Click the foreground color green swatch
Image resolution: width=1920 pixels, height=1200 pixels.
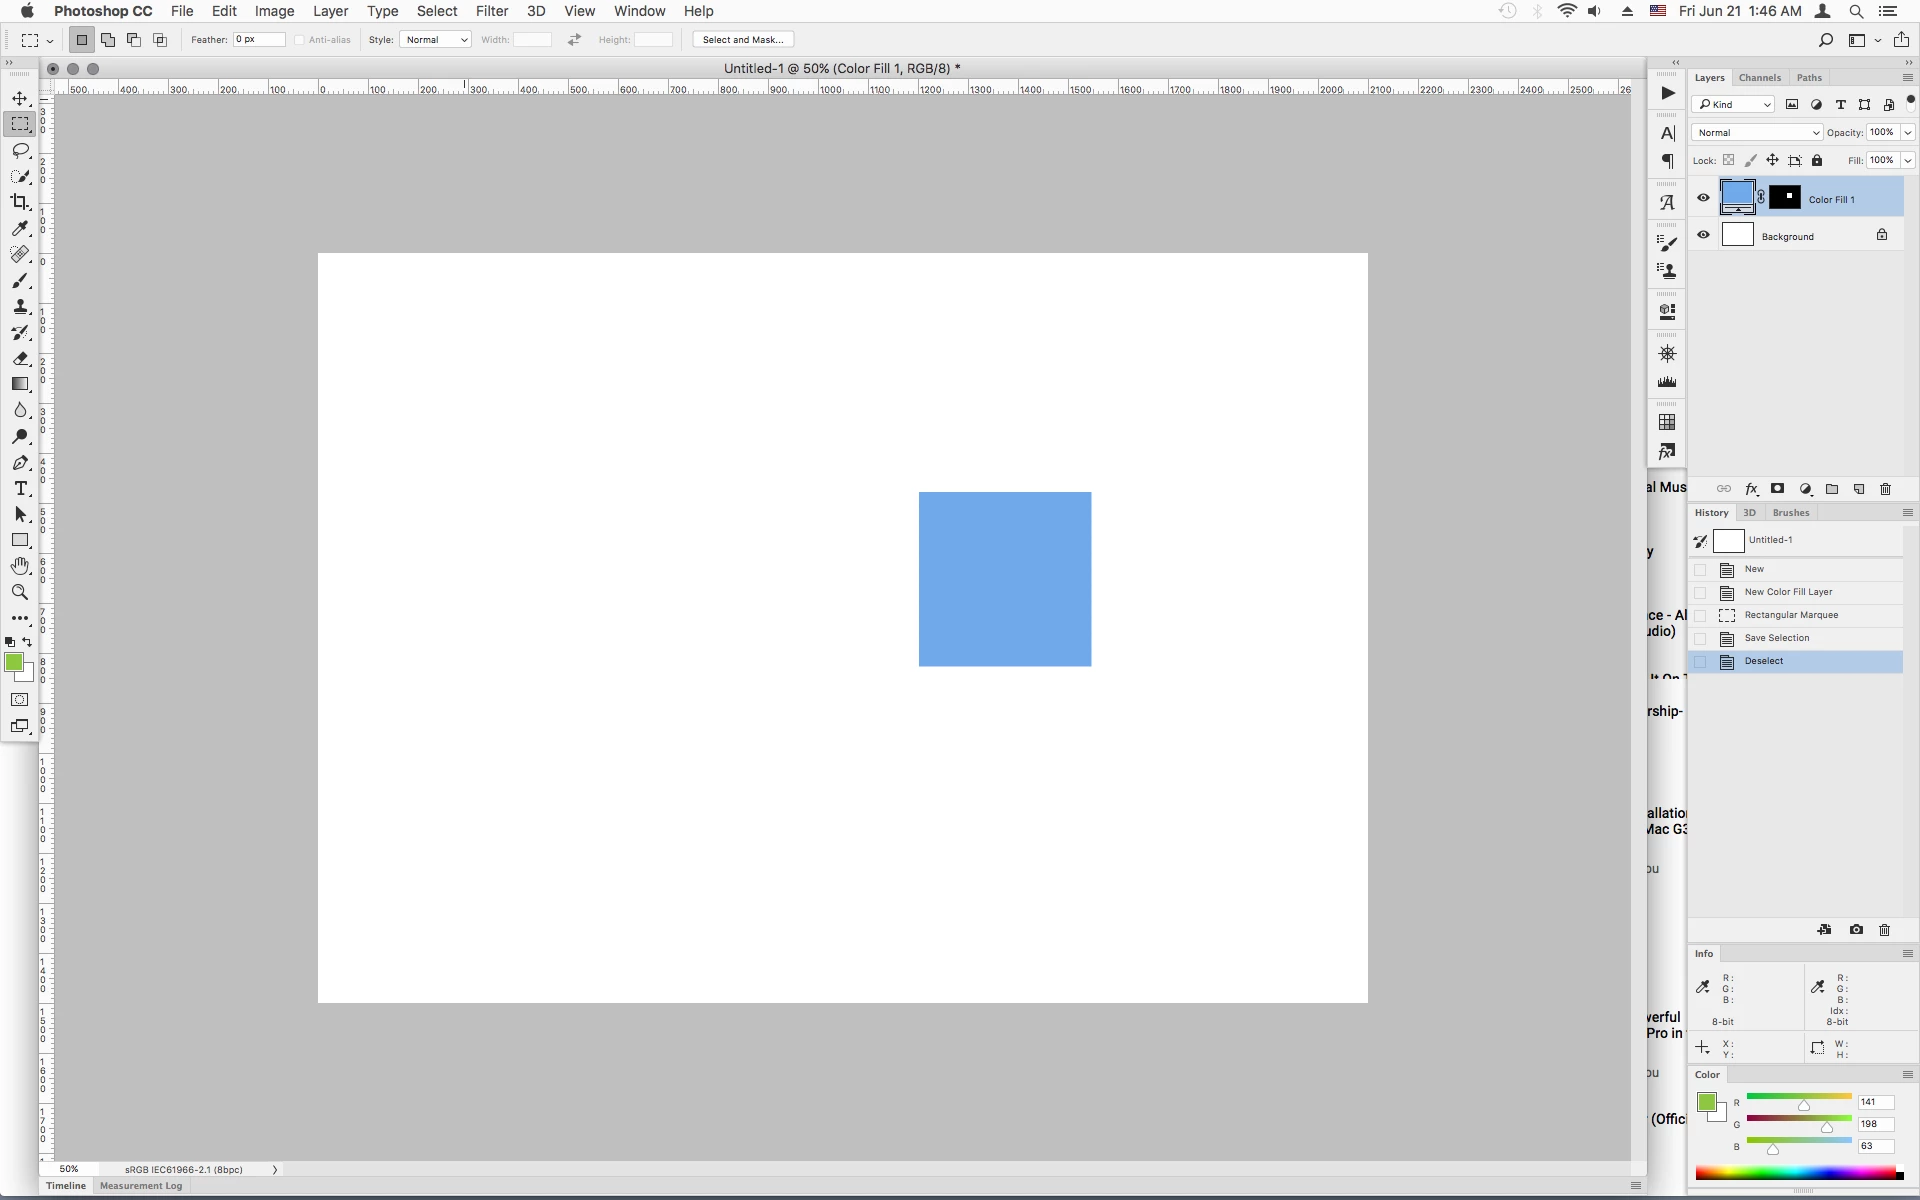click(x=13, y=662)
